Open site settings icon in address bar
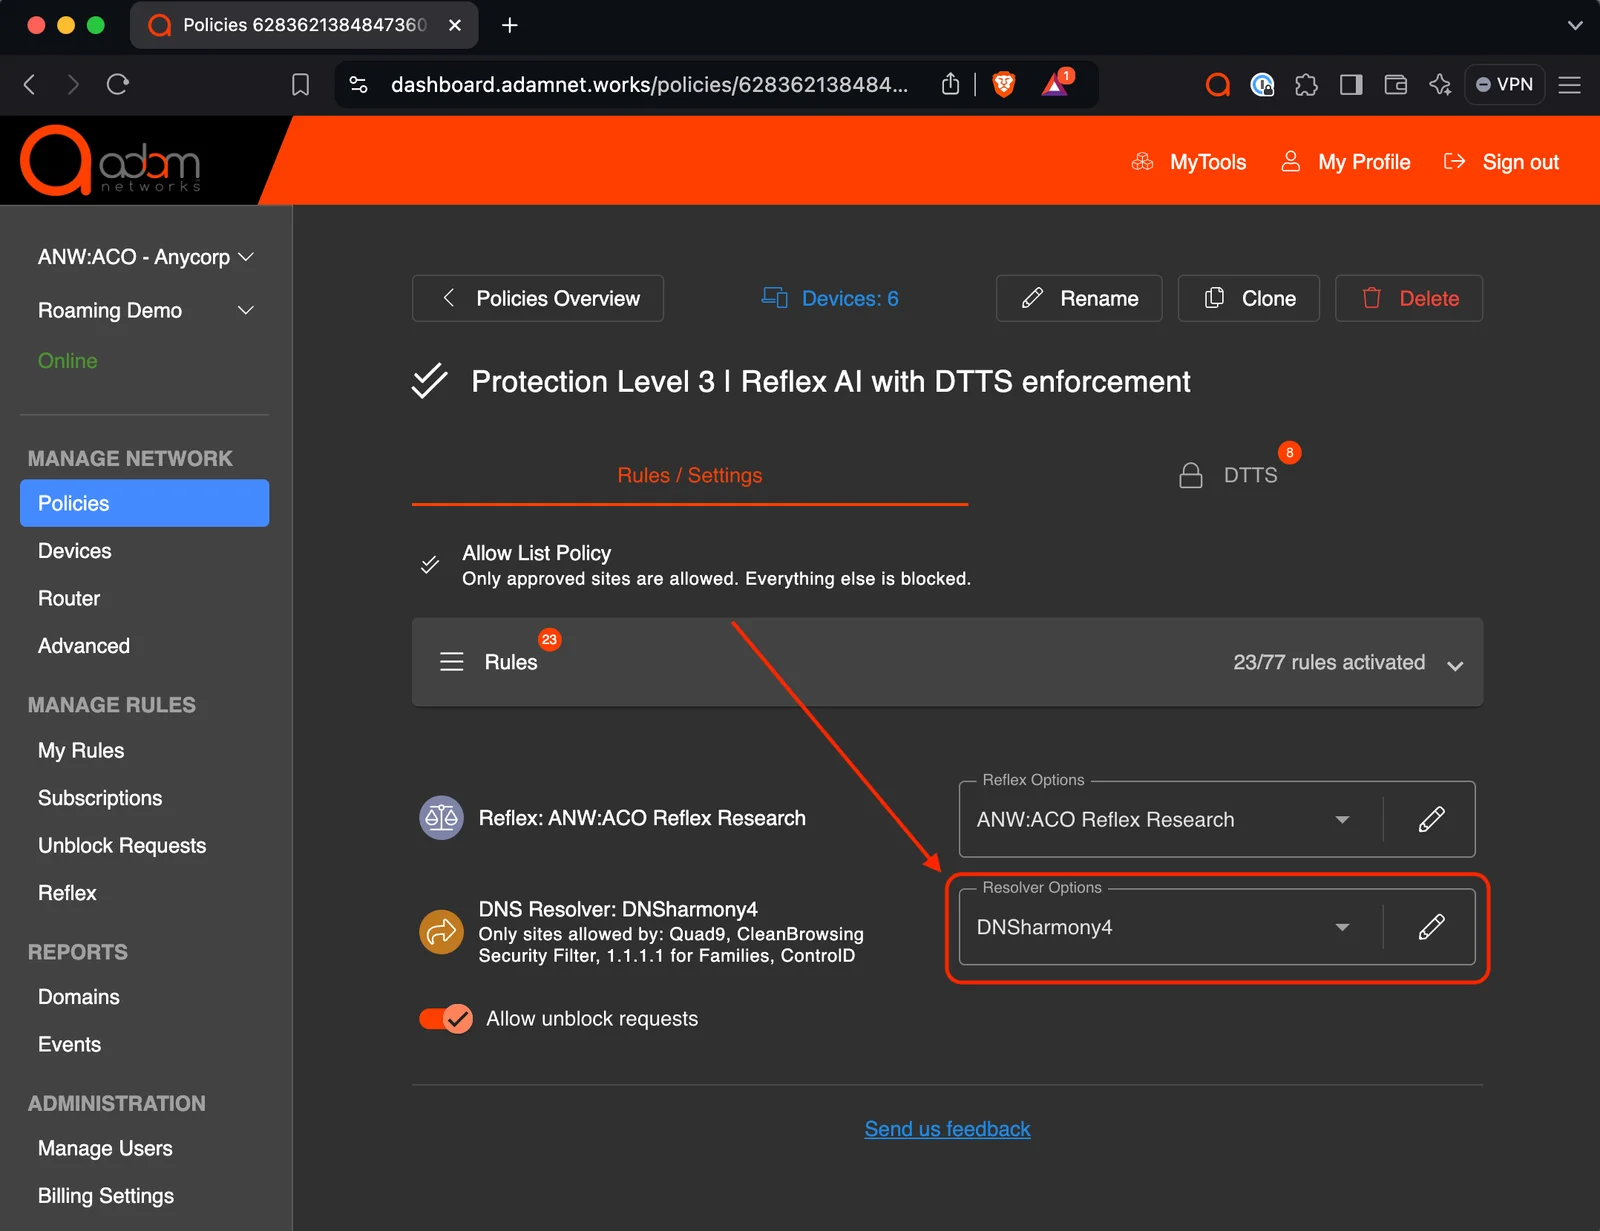Image resolution: width=1600 pixels, height=1231 pixels. coord(358,85)
